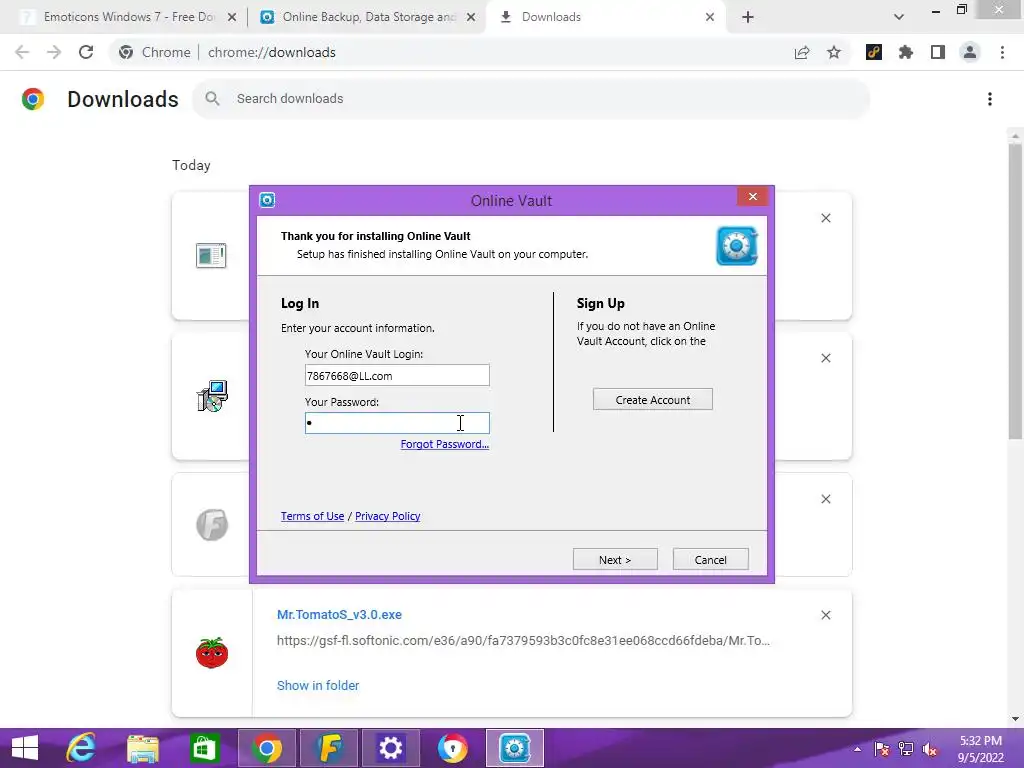Reload the downloads page
This screenshot has width=1024, height=768.
[x=86, y=52]
